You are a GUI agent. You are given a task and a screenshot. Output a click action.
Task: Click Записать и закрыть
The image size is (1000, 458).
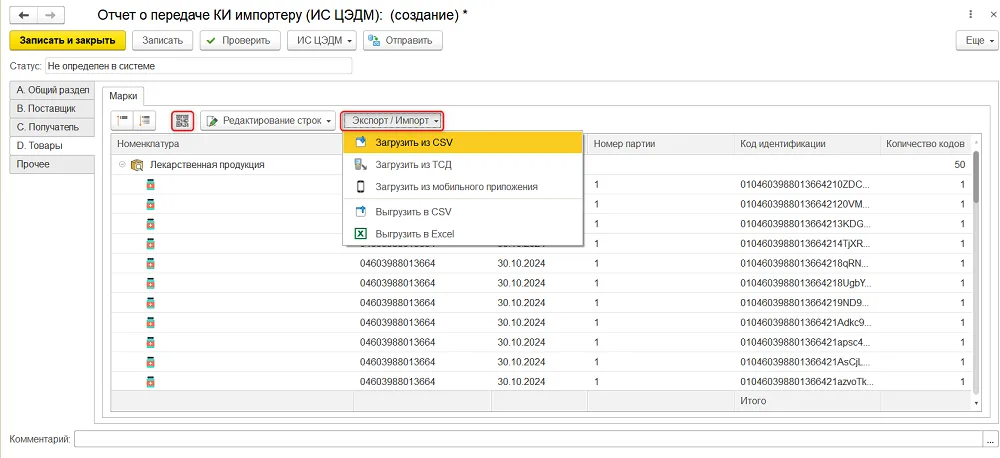(x=68, y=41)
